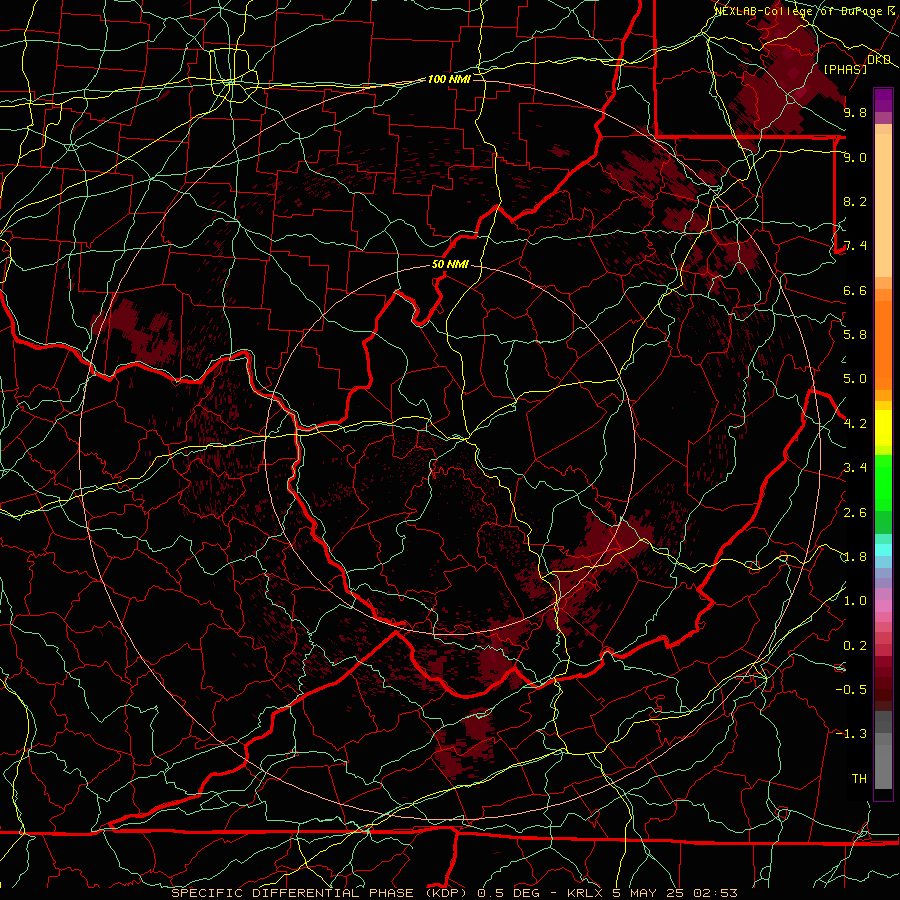The width and height of the screenshot is (900, 900).
Task: Click the pink segment of the color bar
Action: pyautogui.click(x=883, y=606)
